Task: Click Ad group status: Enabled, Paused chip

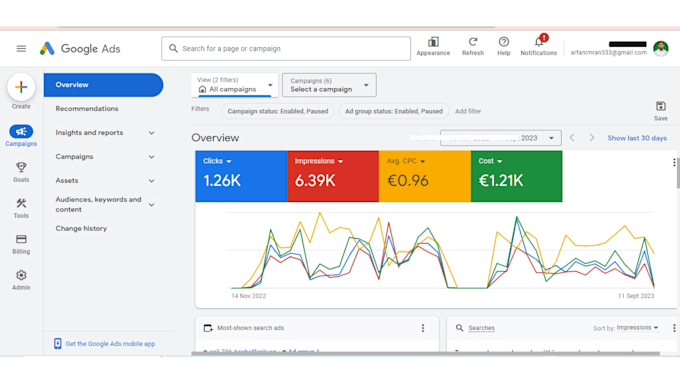Action: [394, 111]
